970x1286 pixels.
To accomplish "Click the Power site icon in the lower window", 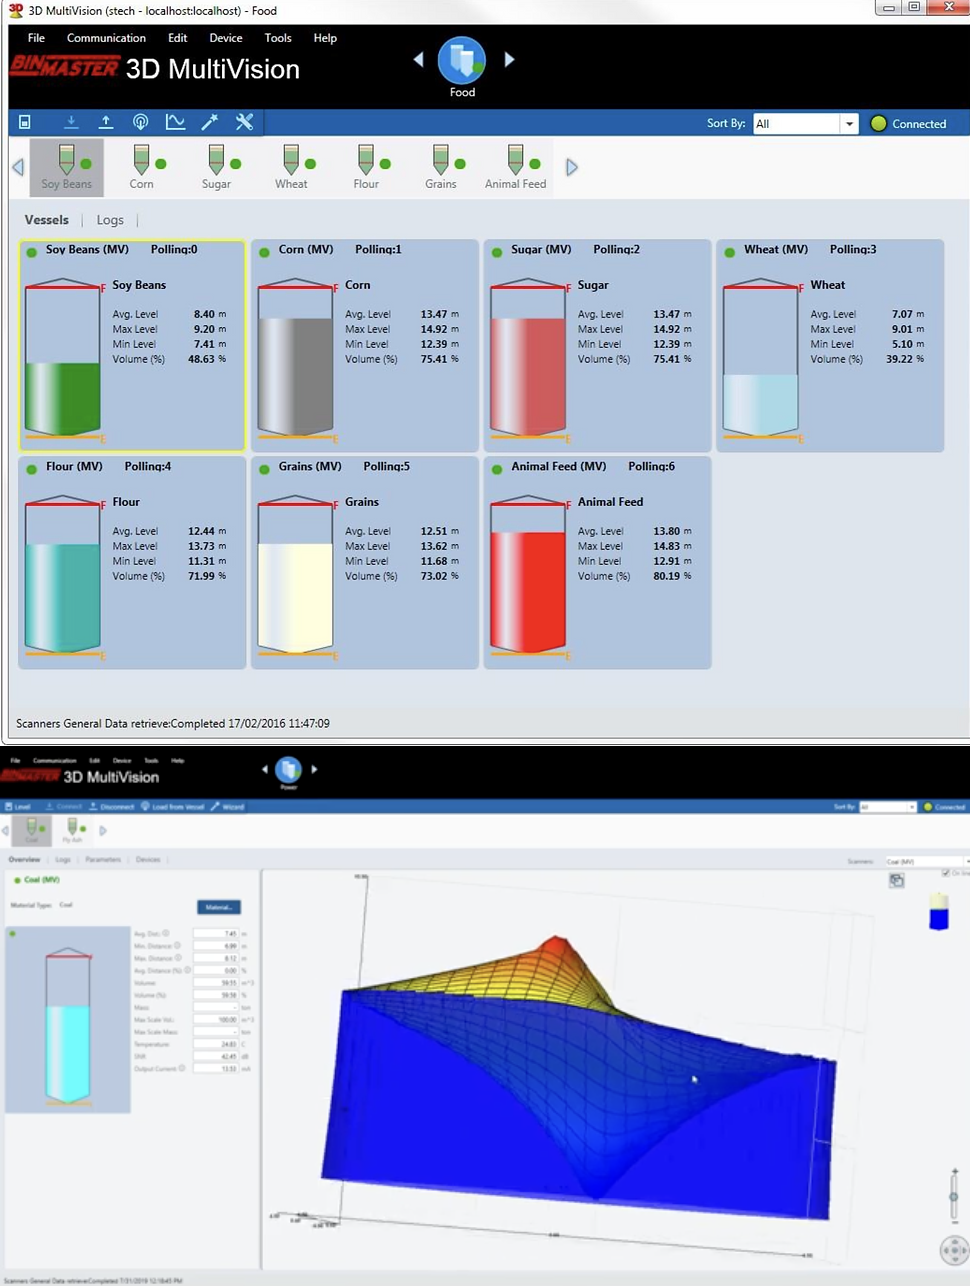I will point(289,769).
